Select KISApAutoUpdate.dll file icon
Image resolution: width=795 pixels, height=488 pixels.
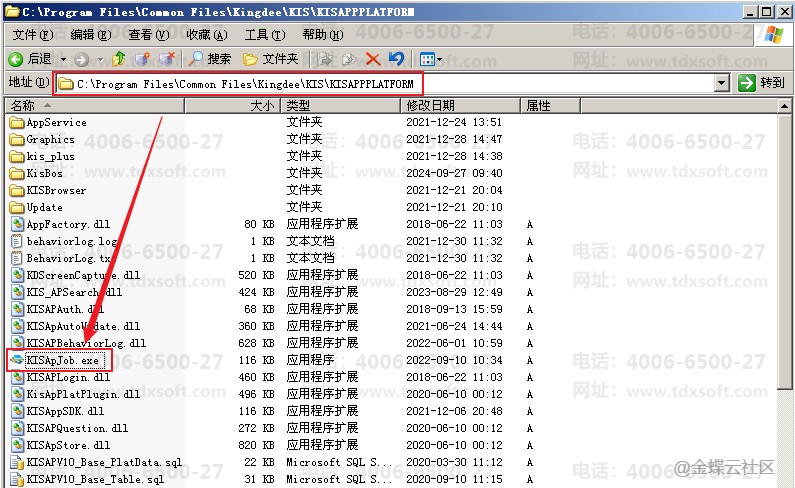click(18, 326)
